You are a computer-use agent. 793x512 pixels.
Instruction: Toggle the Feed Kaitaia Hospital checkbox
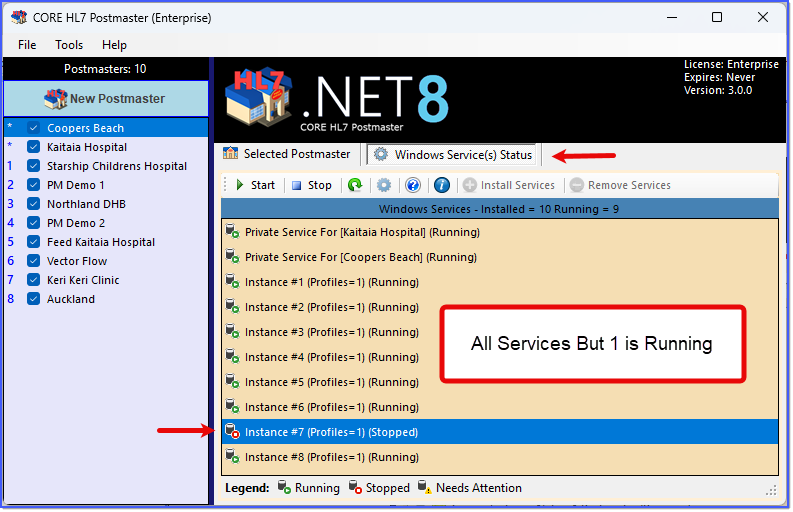click(33, 242)
